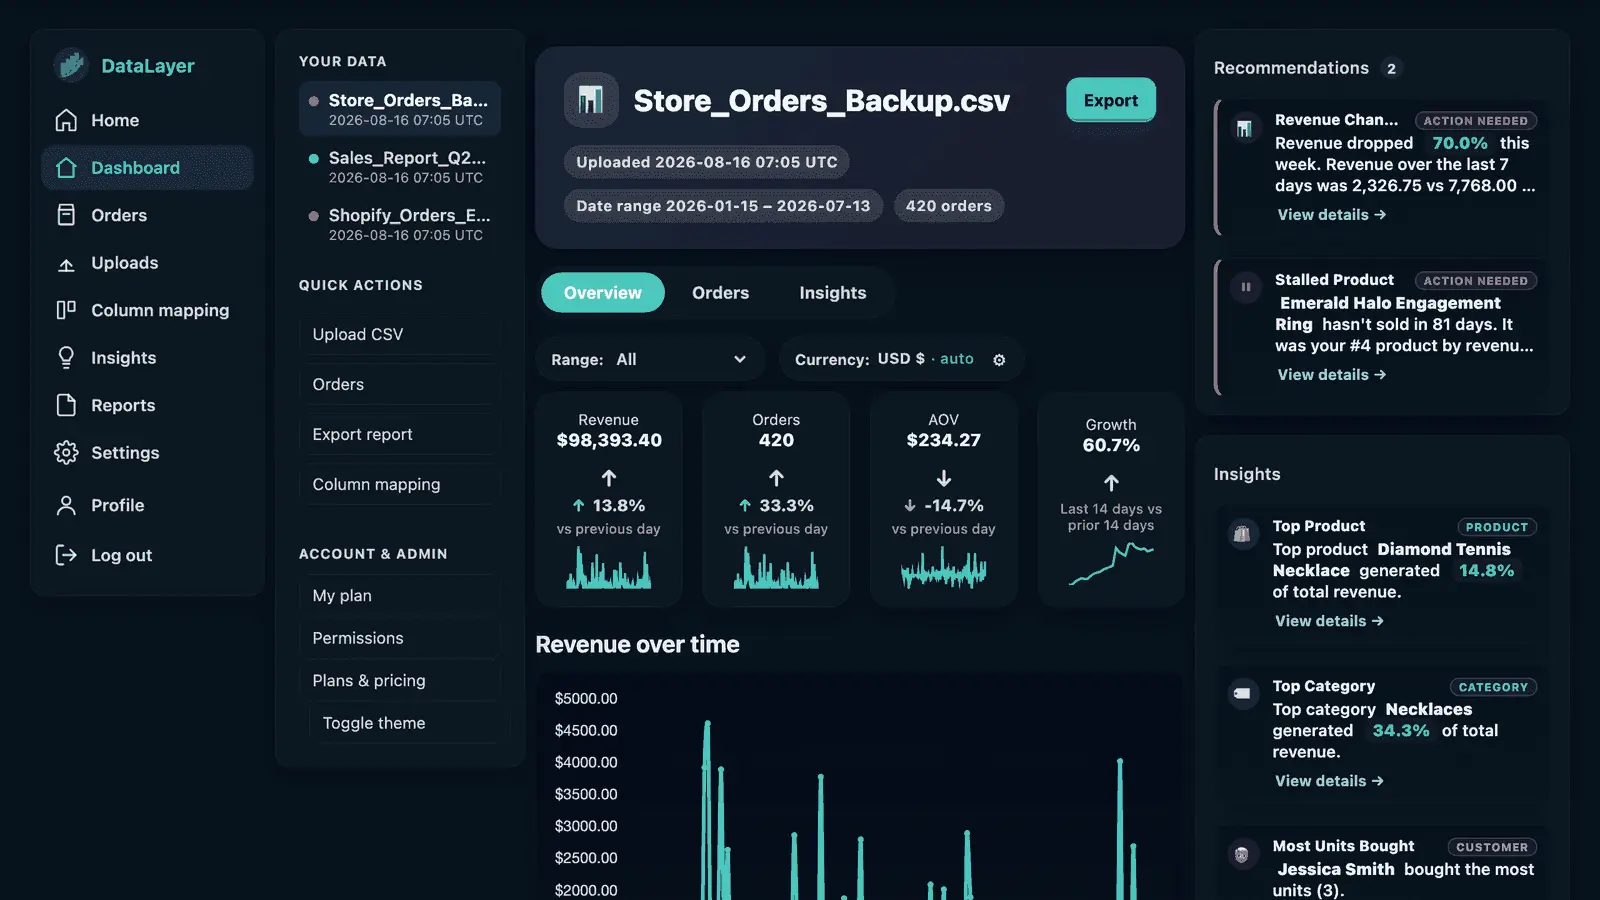1600x900 pixels.
Task: Open Home in the sidebar menu
Action: click(x=147, y=120)
